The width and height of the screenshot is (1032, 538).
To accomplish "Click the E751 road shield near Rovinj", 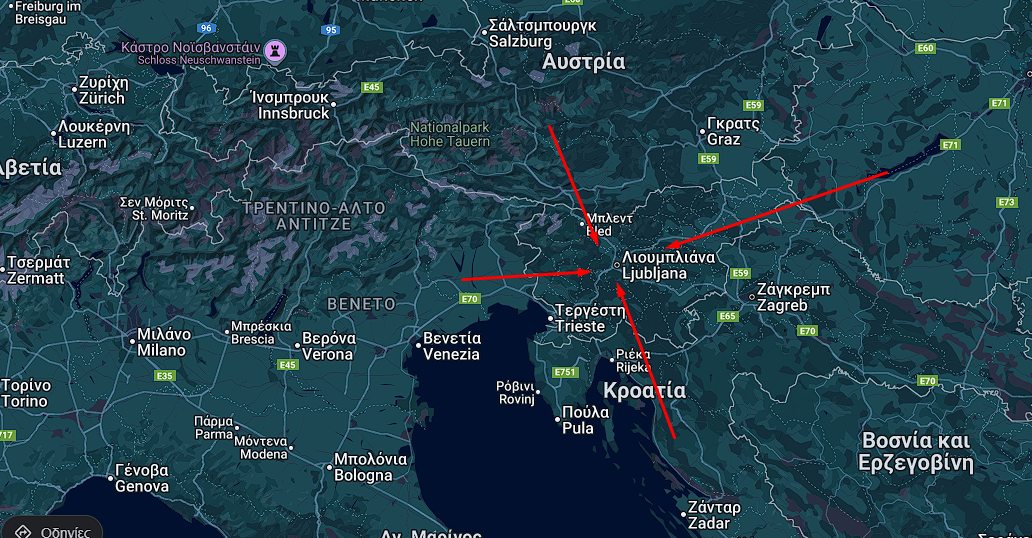I will (x=565, y=372).
